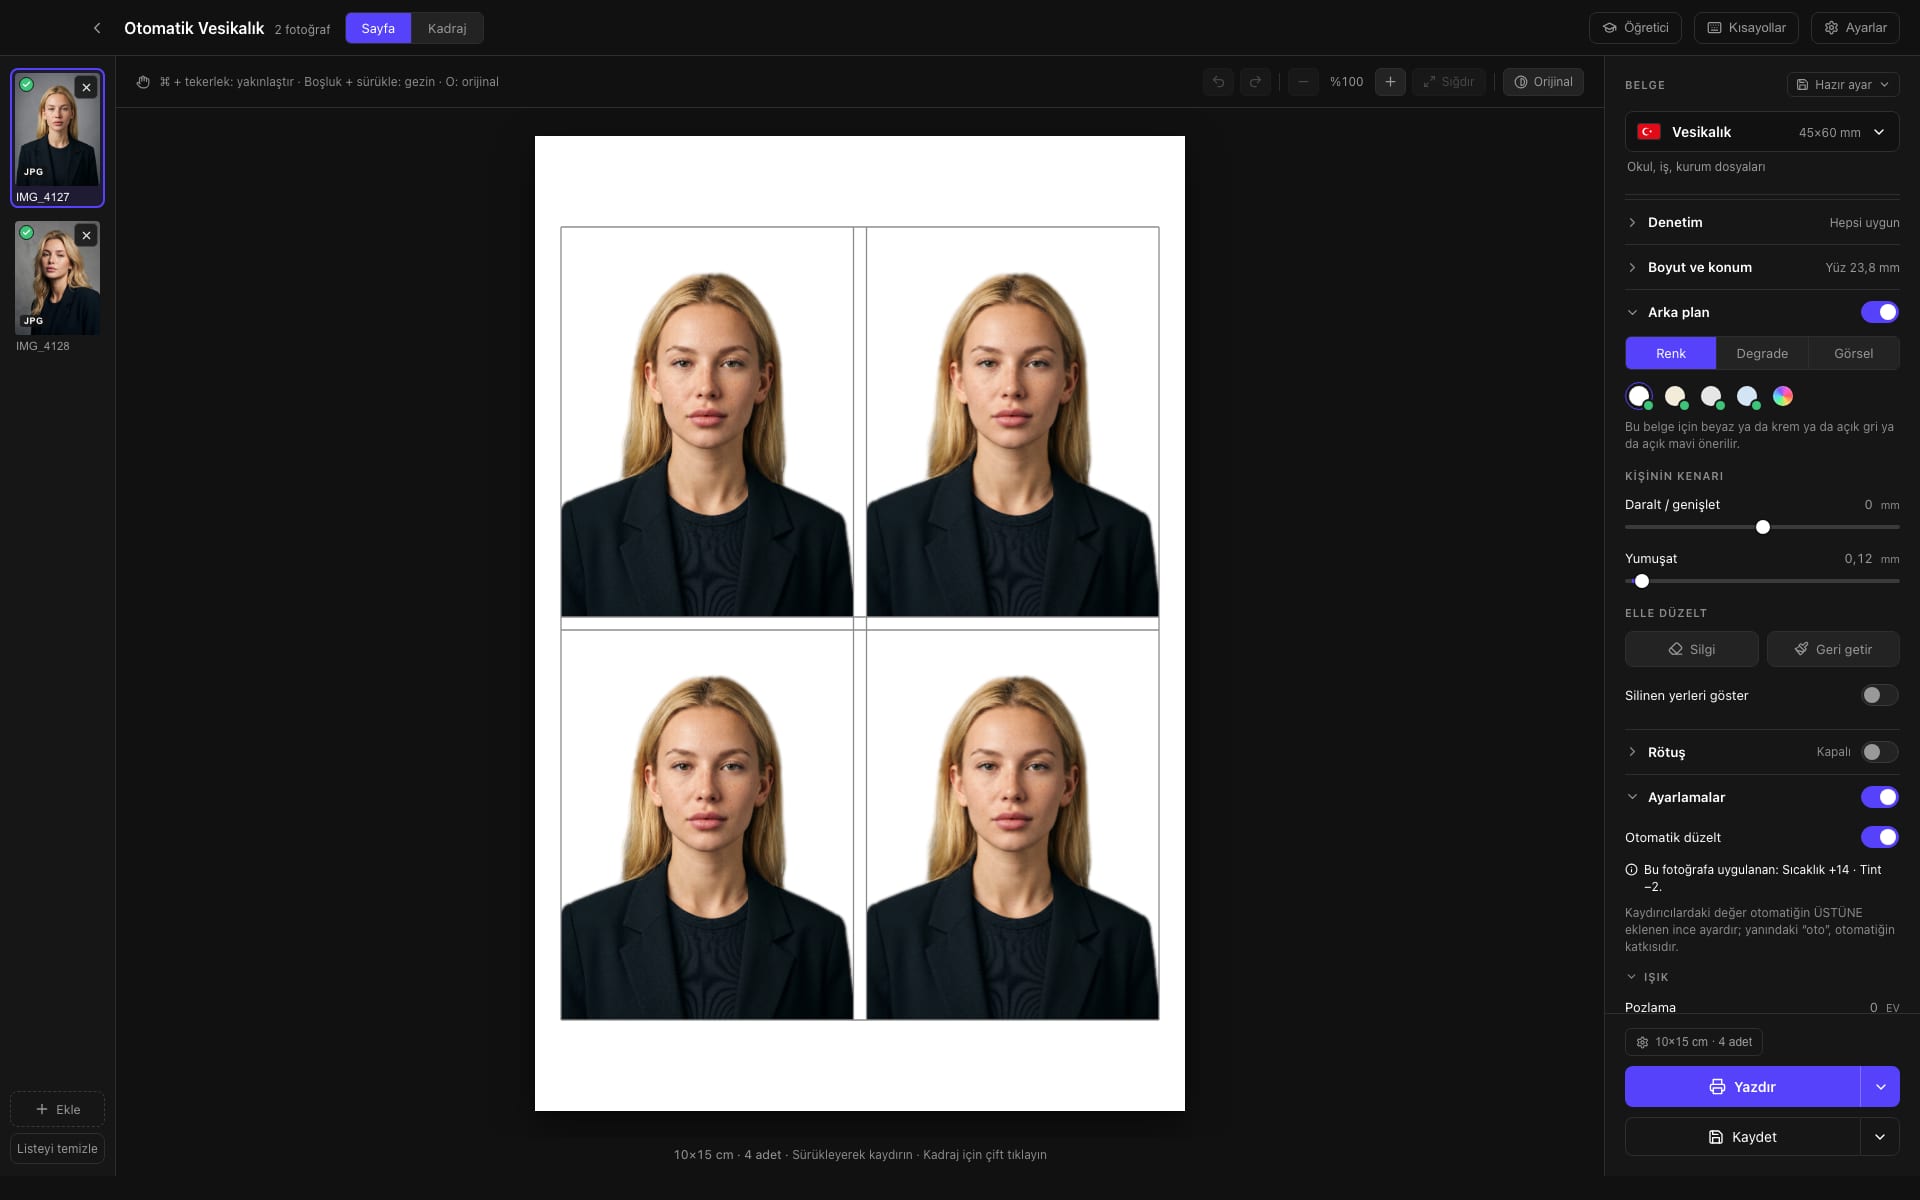1920x1200 pixels.
Task: Zoom out with the minus icon
Action: click(x=1303, y=82)
